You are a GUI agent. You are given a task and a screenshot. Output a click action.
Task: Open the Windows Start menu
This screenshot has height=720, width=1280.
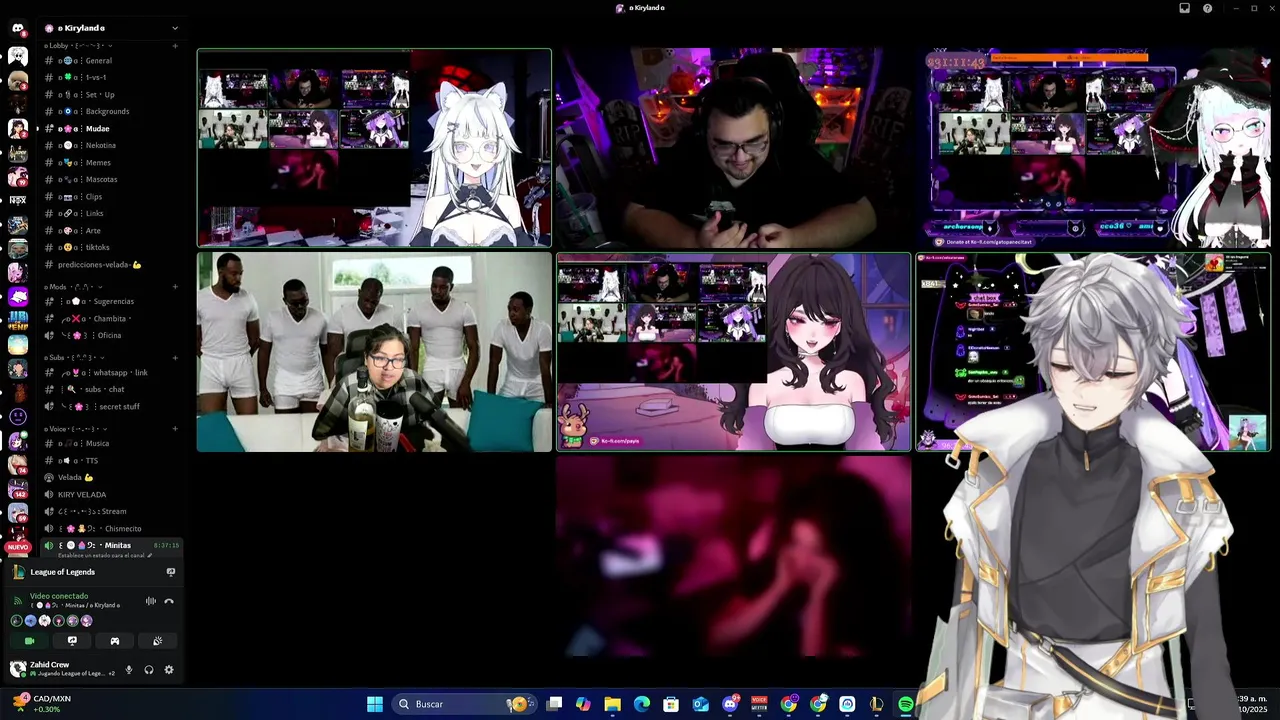[x=375, y=704]
